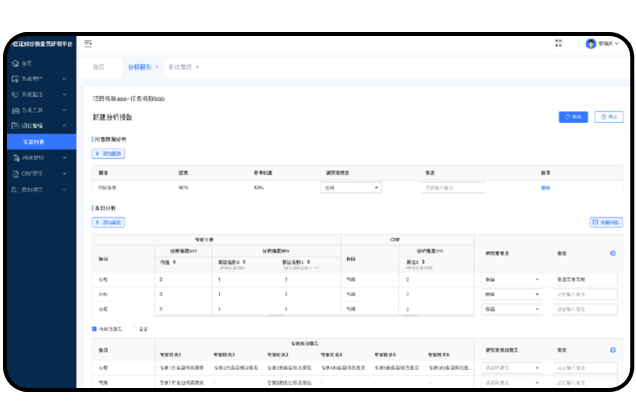The width and height of the screenshot is (636, 420).
Task: Expand the sidebar menu just below the highlighted item
Action: [x=64, y=158]
